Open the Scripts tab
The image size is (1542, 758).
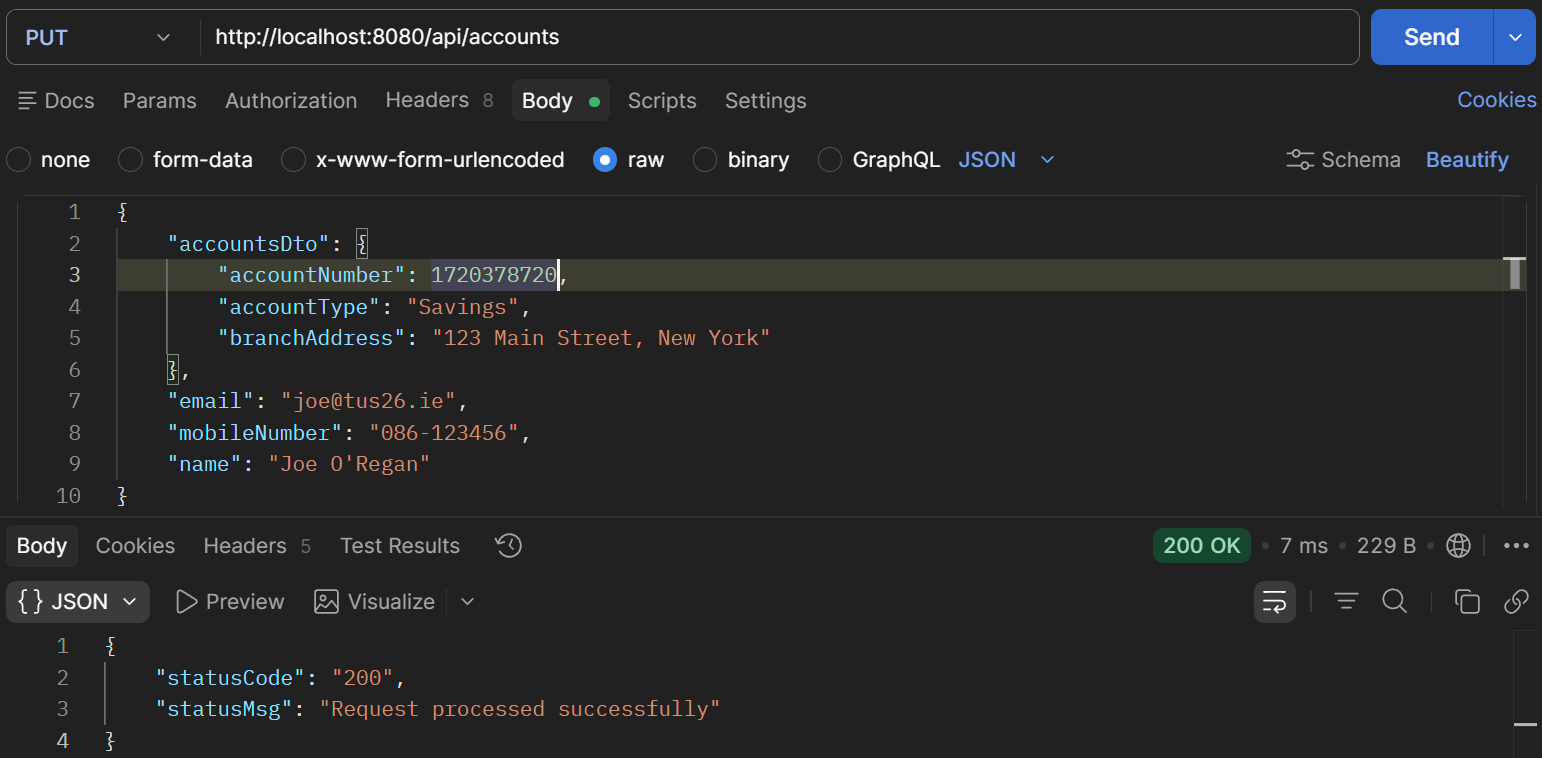pyautogui.click(x=662, y=101)
